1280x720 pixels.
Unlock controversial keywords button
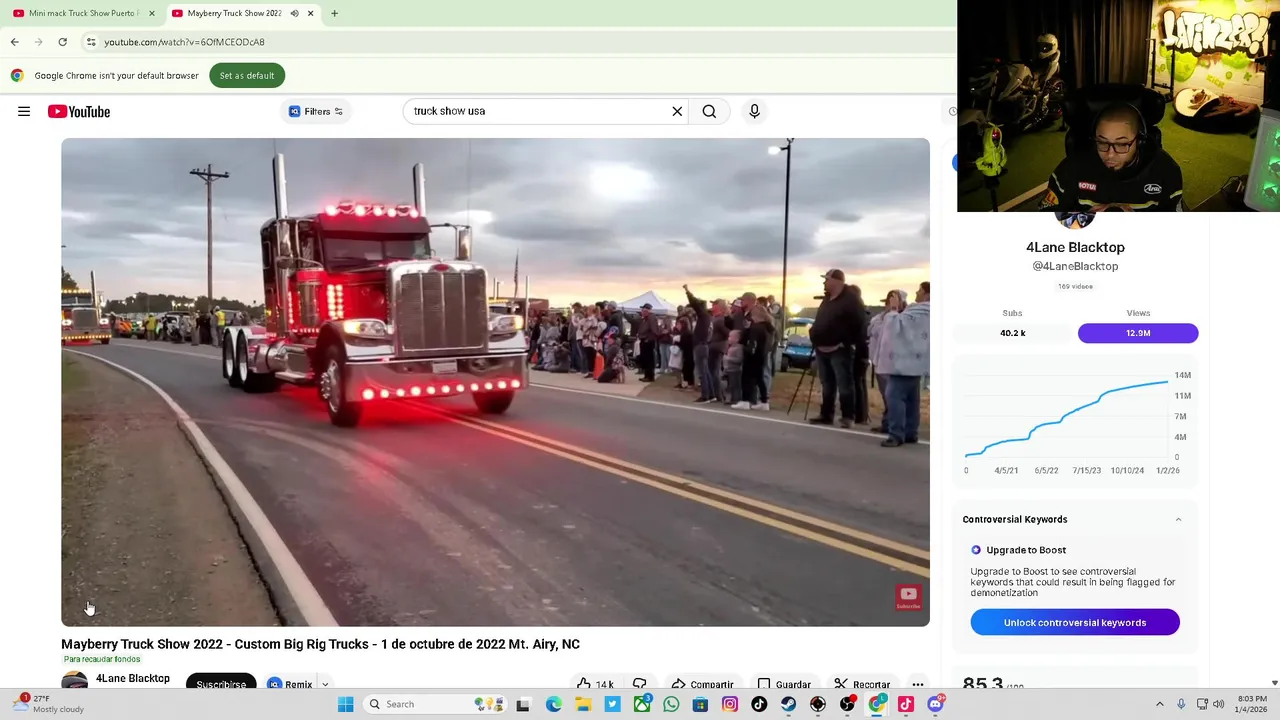tap(1075, 622)
